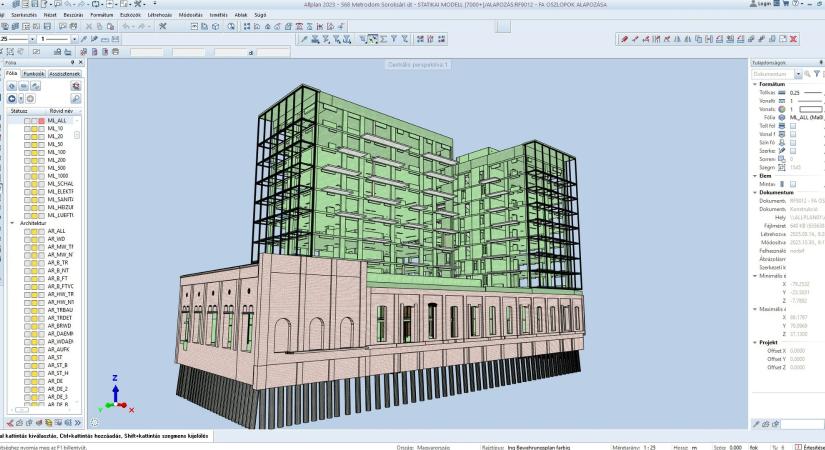Image resolution: width=825 pixels, height=450 pixels.
Task: Open the Súgó menu
Action: coord(260,15)
